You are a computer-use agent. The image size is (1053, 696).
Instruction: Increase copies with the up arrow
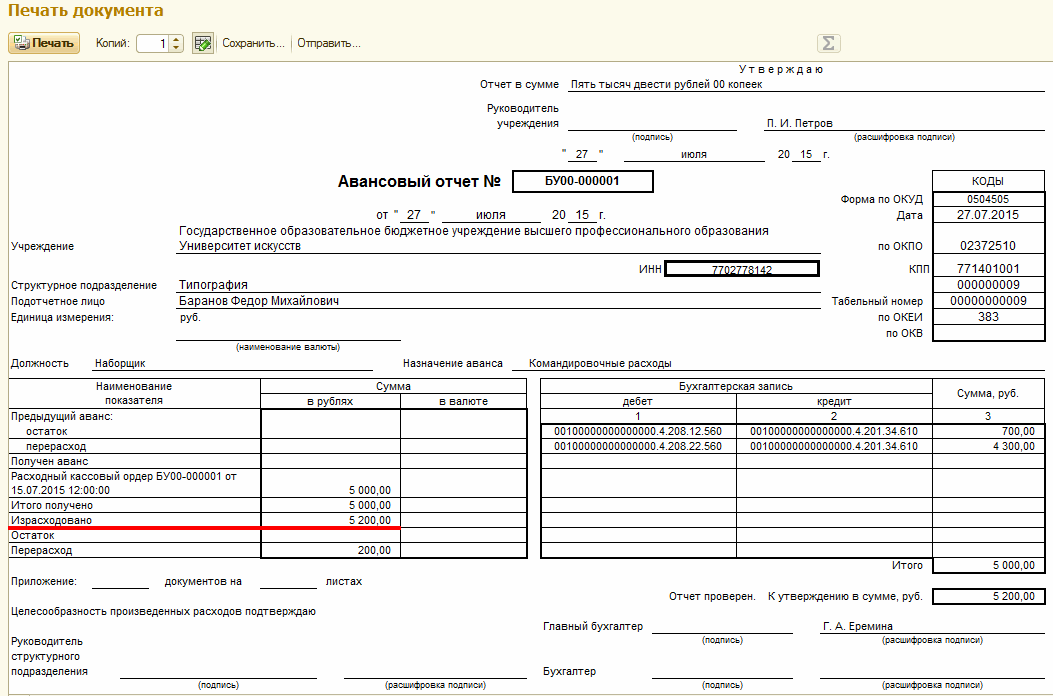(x=176, y=40)
